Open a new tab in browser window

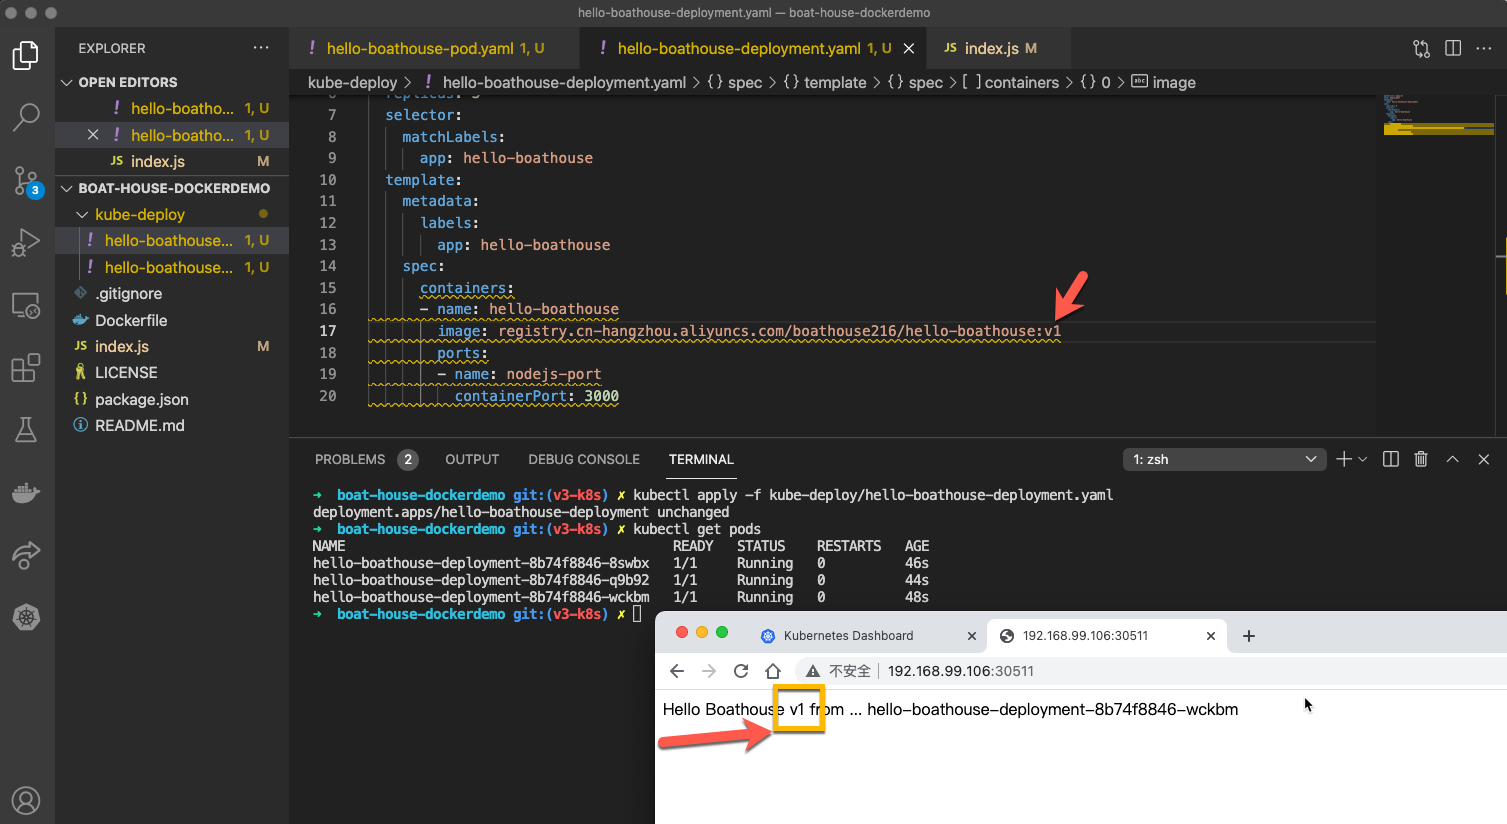1248,636
